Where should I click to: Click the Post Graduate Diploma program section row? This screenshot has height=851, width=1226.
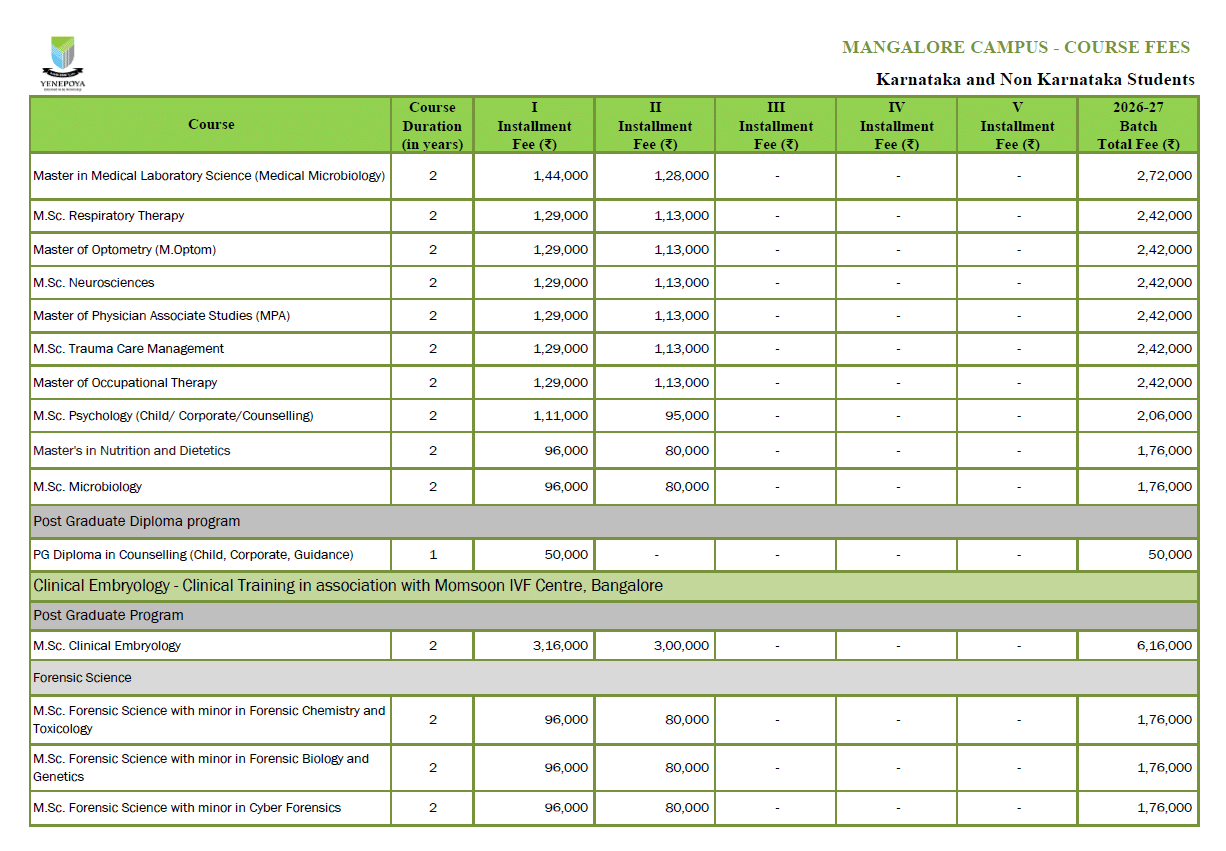137,521
